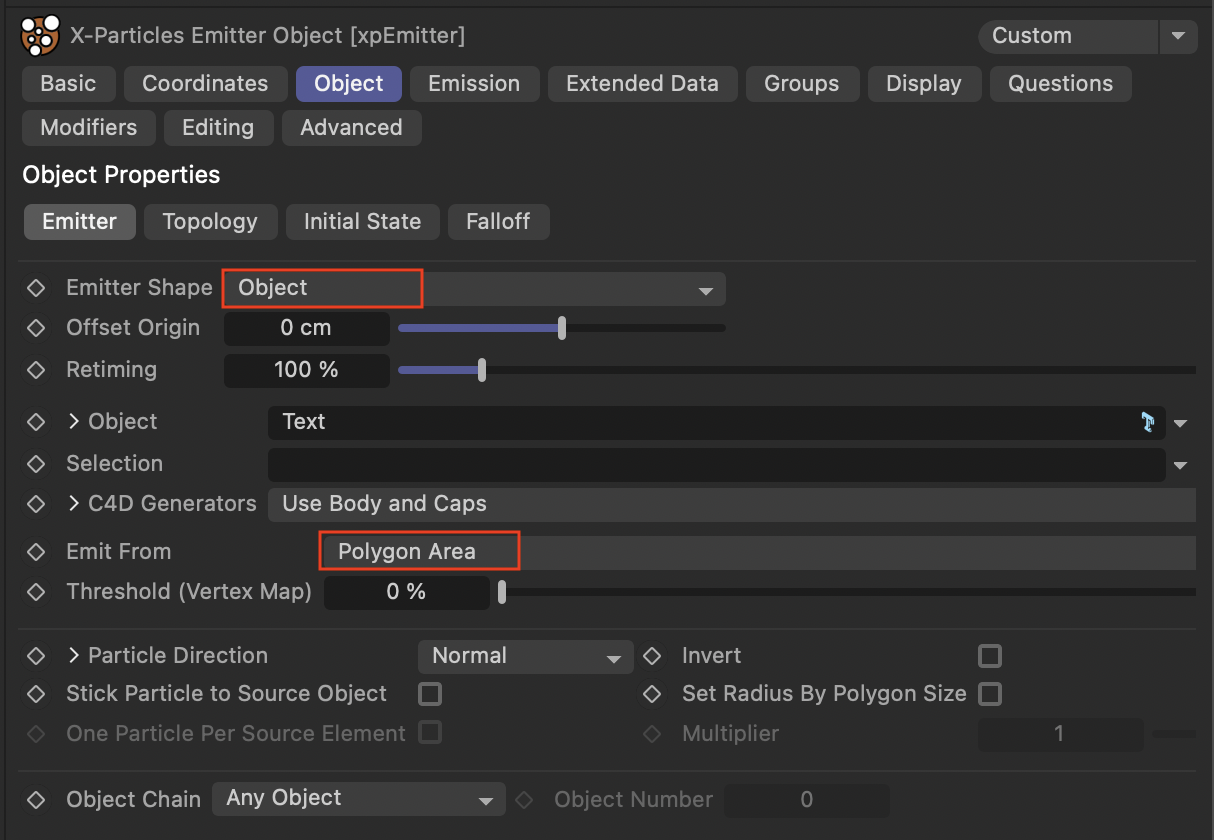The height and width of the screenshot is (840, 1214).
Task: Open the Emitter Shape dropdown
Action: click(x=475, y=289)
